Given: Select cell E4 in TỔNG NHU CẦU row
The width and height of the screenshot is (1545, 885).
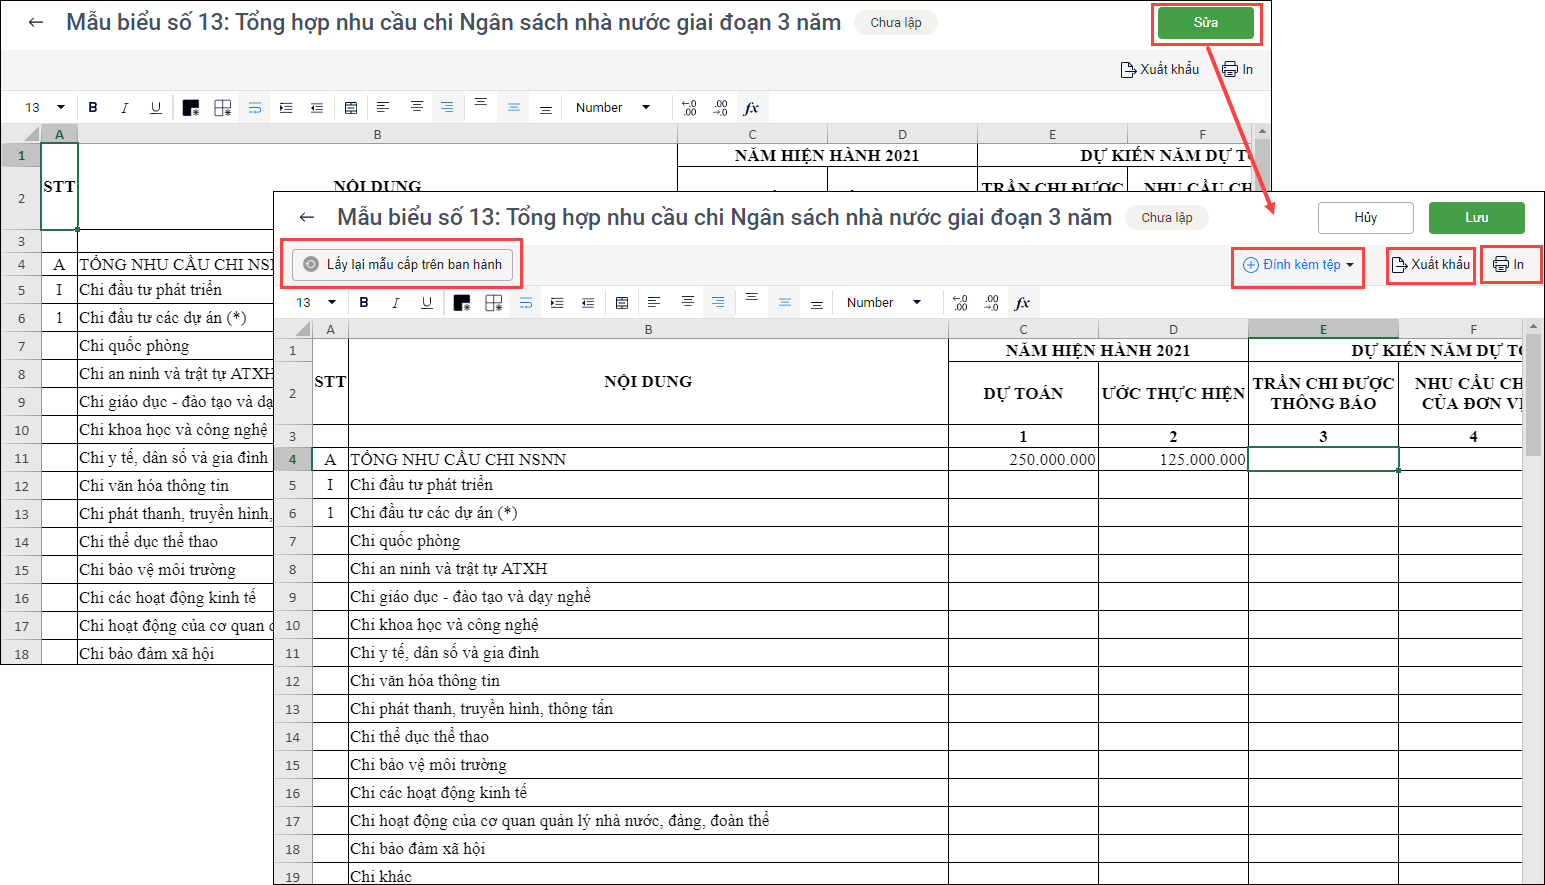Looking at the screenshot, I should tap(1323, 460).
